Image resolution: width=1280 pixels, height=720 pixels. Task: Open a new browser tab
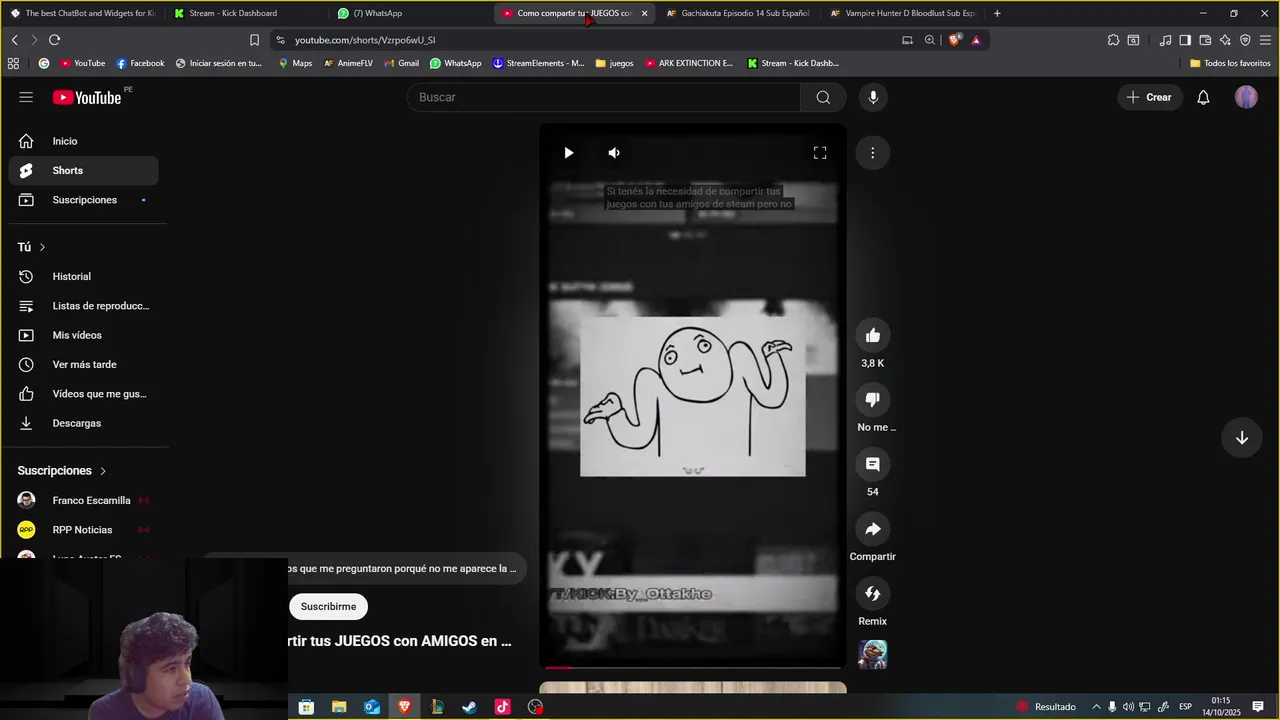(x=997, y=13)
